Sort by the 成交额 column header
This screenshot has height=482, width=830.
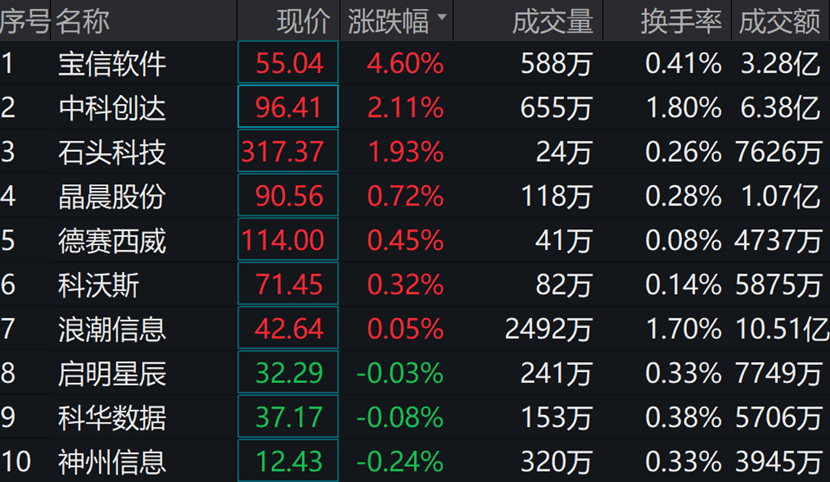[779, 21]
